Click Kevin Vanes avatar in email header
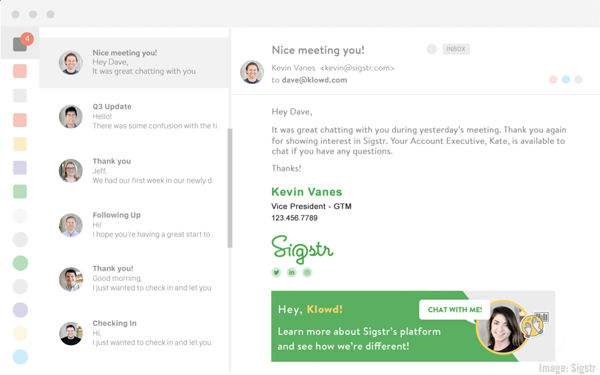This screenshot has width=600, height=375. click(x=252, y=72)
